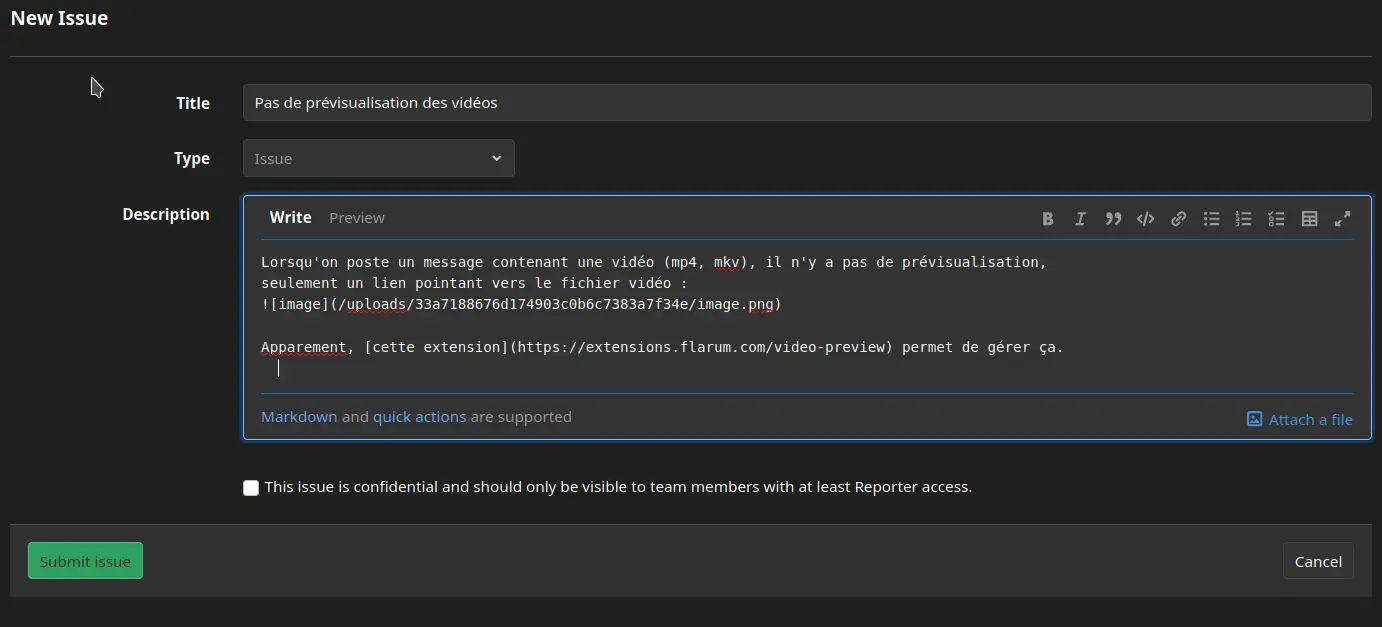Apply bold formatting in description toolbar
The image size is (1382, 627).
coord(1047,219)
